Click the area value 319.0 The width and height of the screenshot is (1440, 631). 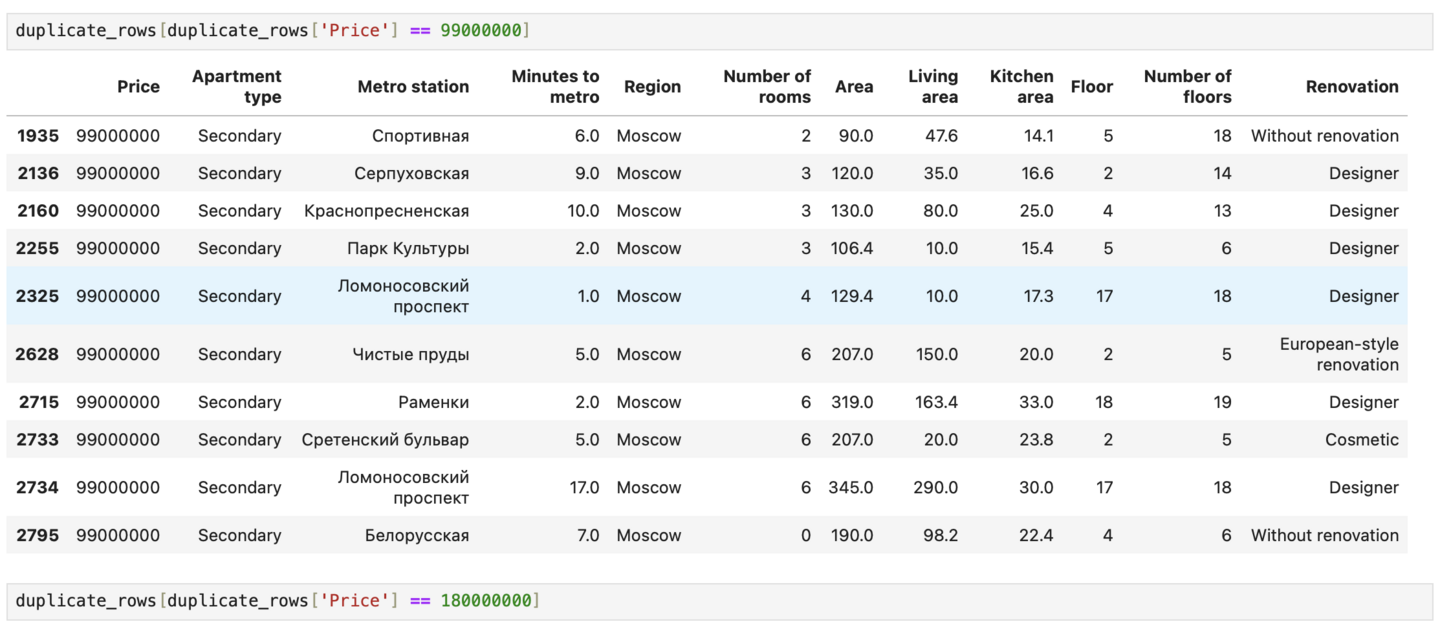pyautogui.click(x=851, y=402)
